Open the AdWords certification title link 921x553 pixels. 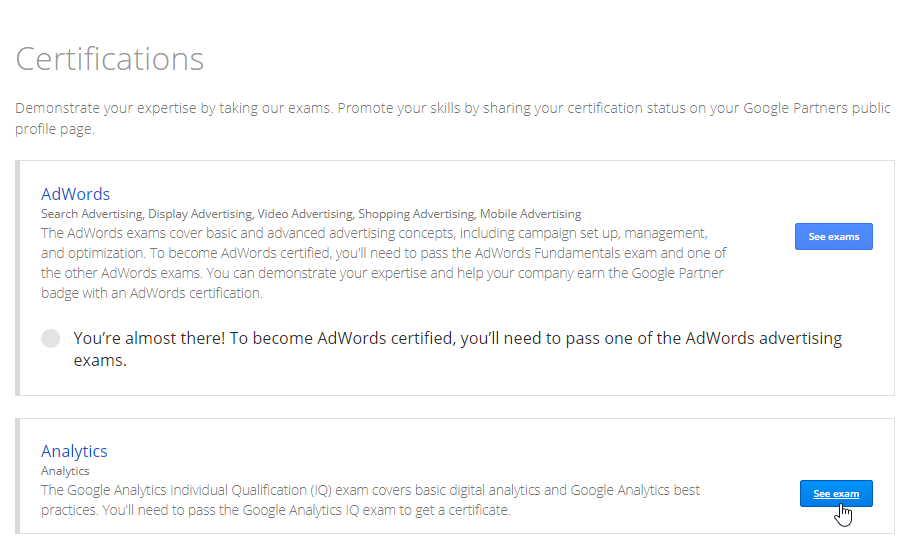point(75,194)
